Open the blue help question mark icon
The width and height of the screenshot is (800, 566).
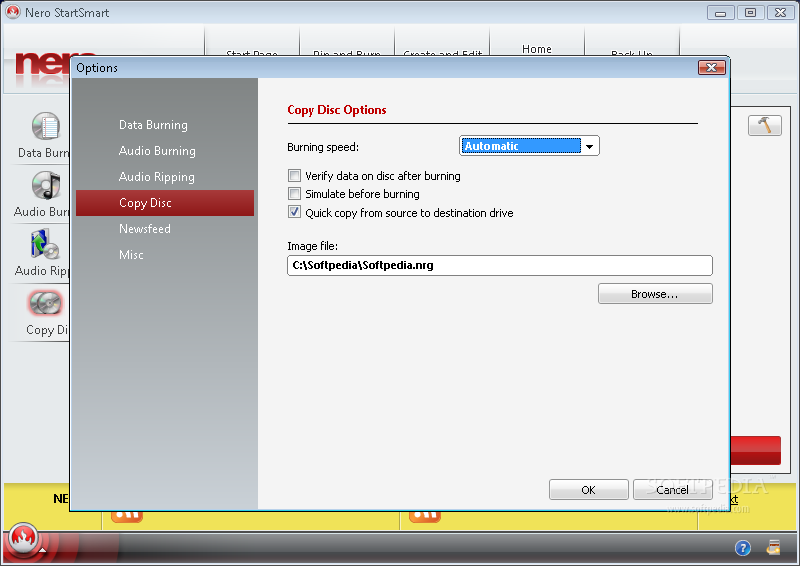(742, 548)
